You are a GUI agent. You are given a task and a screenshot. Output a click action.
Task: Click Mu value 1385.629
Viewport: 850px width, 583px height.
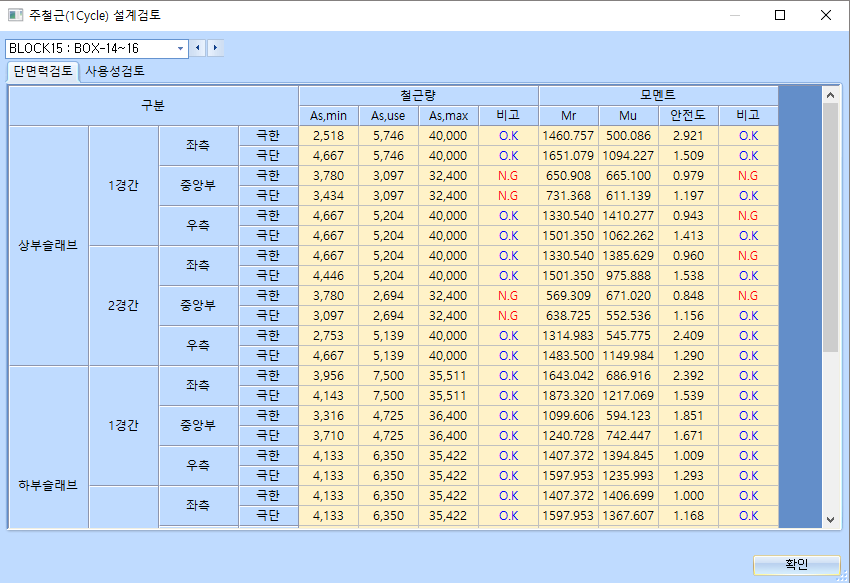click(x=628, y=255)
